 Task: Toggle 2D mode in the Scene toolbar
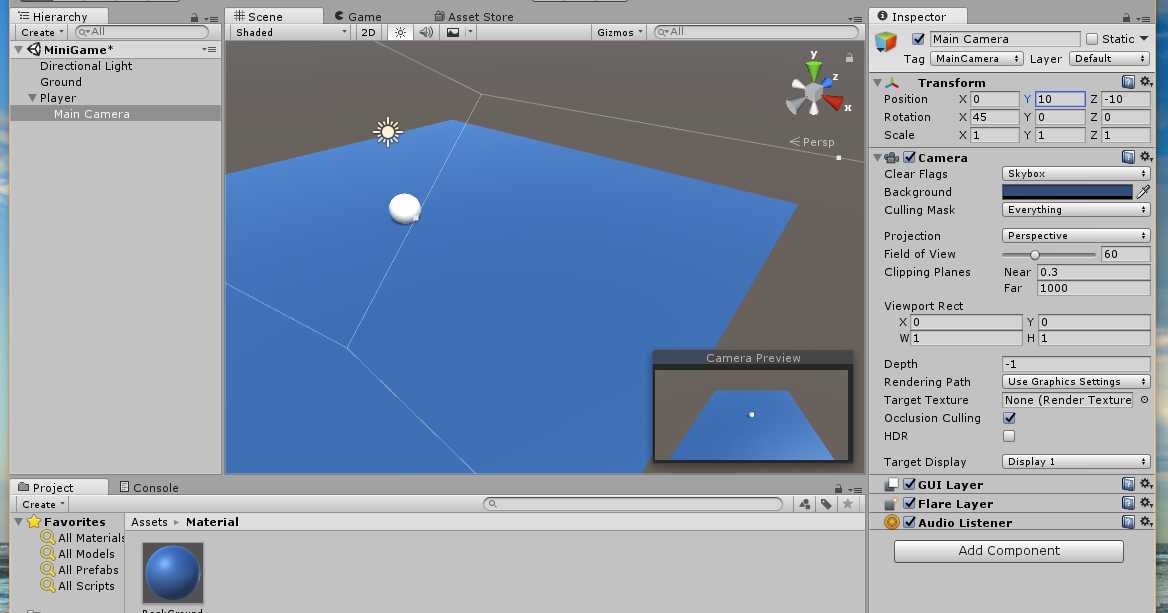point(368,31)
